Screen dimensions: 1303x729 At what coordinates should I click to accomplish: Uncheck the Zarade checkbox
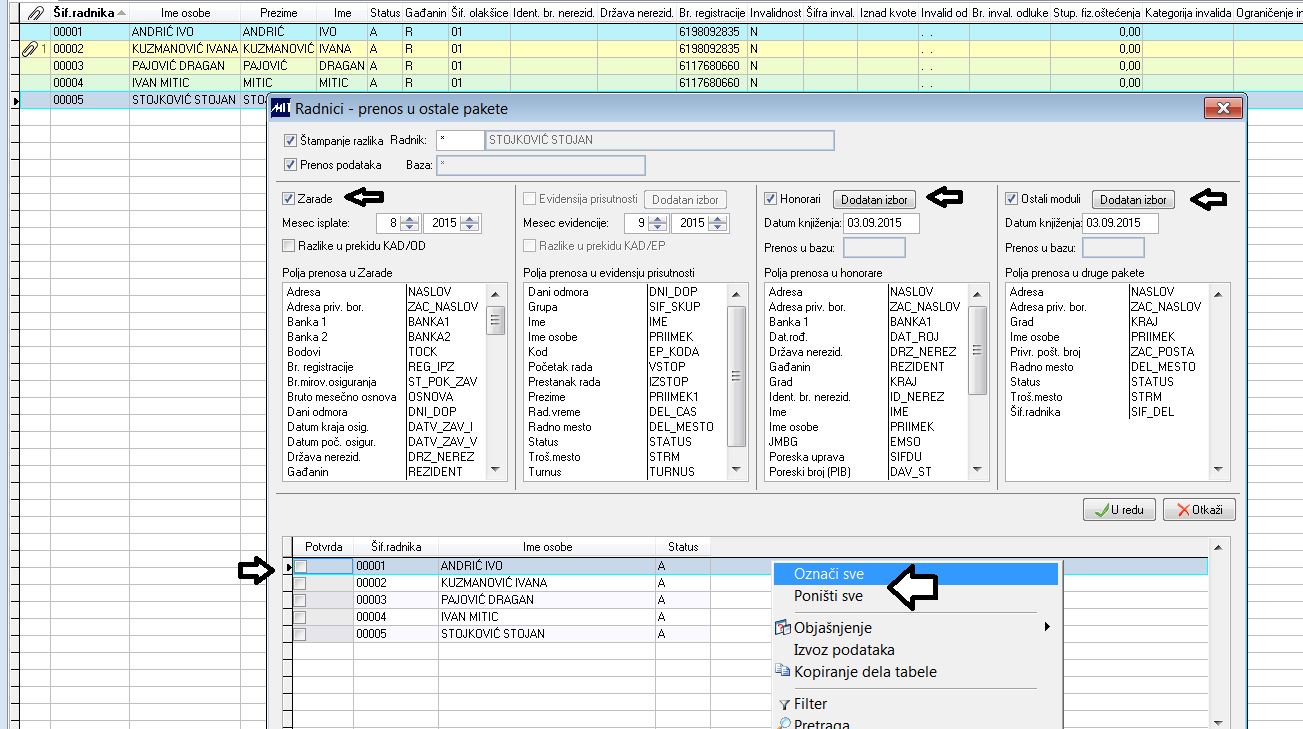pyautogui.click(x=289, y=199)
